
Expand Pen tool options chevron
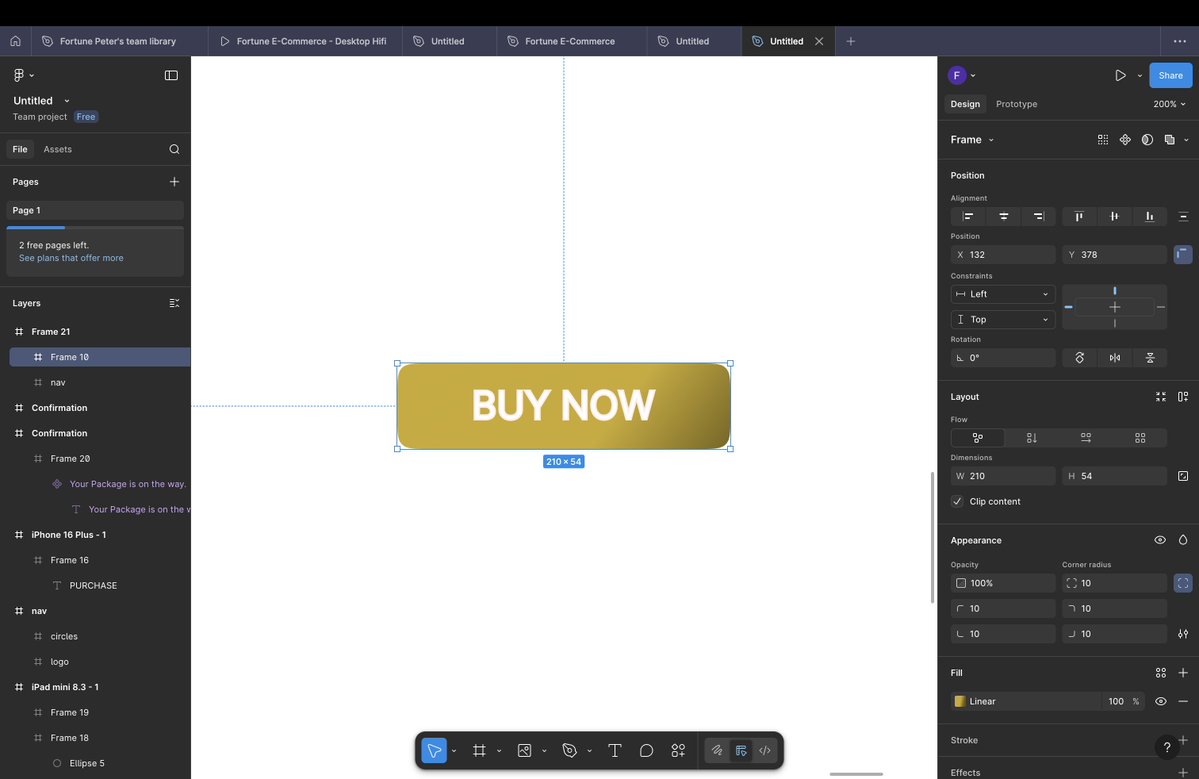click(589, 751)
